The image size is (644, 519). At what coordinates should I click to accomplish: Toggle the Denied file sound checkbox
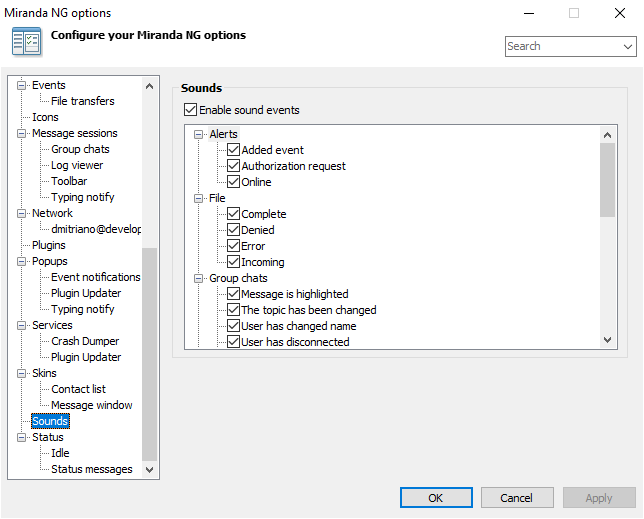tap(233, 230)
